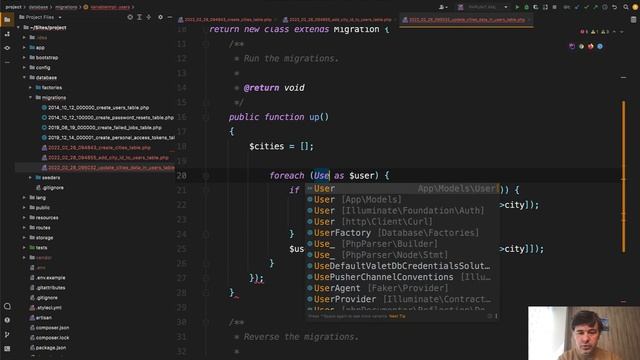
Task: Collapse the database folder
Action: [x=24, y=78]
